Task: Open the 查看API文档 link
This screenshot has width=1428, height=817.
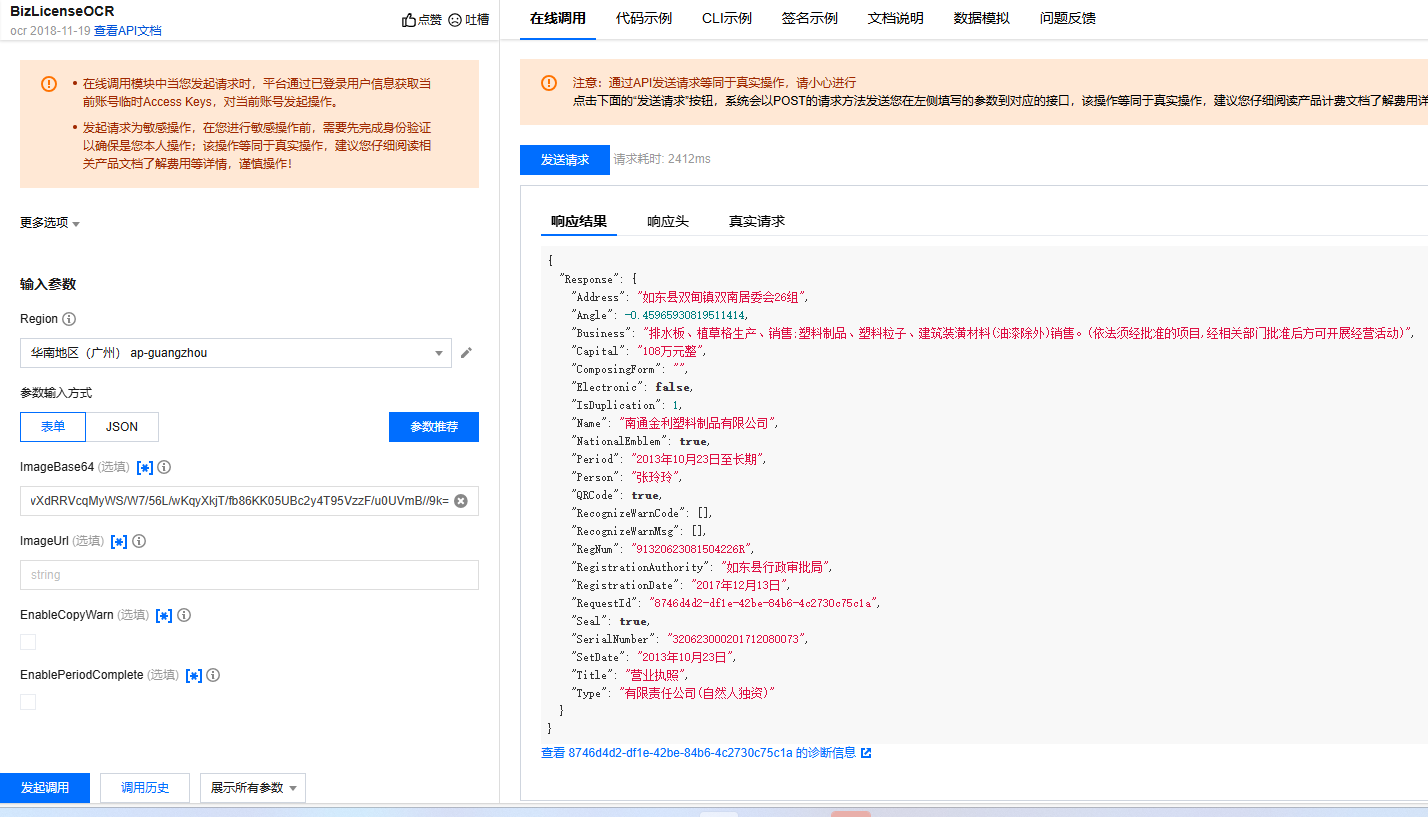Action: coord(128,31)
